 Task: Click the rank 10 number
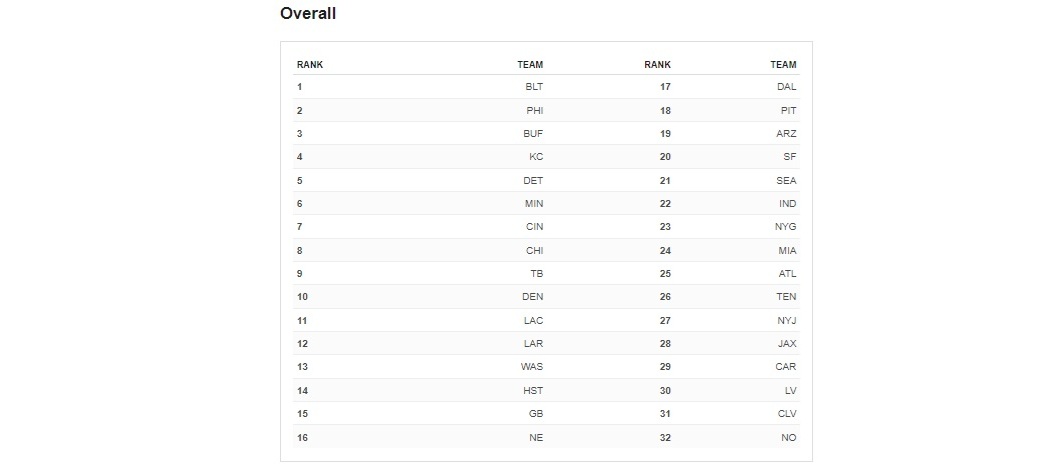(x=302, y=297)
